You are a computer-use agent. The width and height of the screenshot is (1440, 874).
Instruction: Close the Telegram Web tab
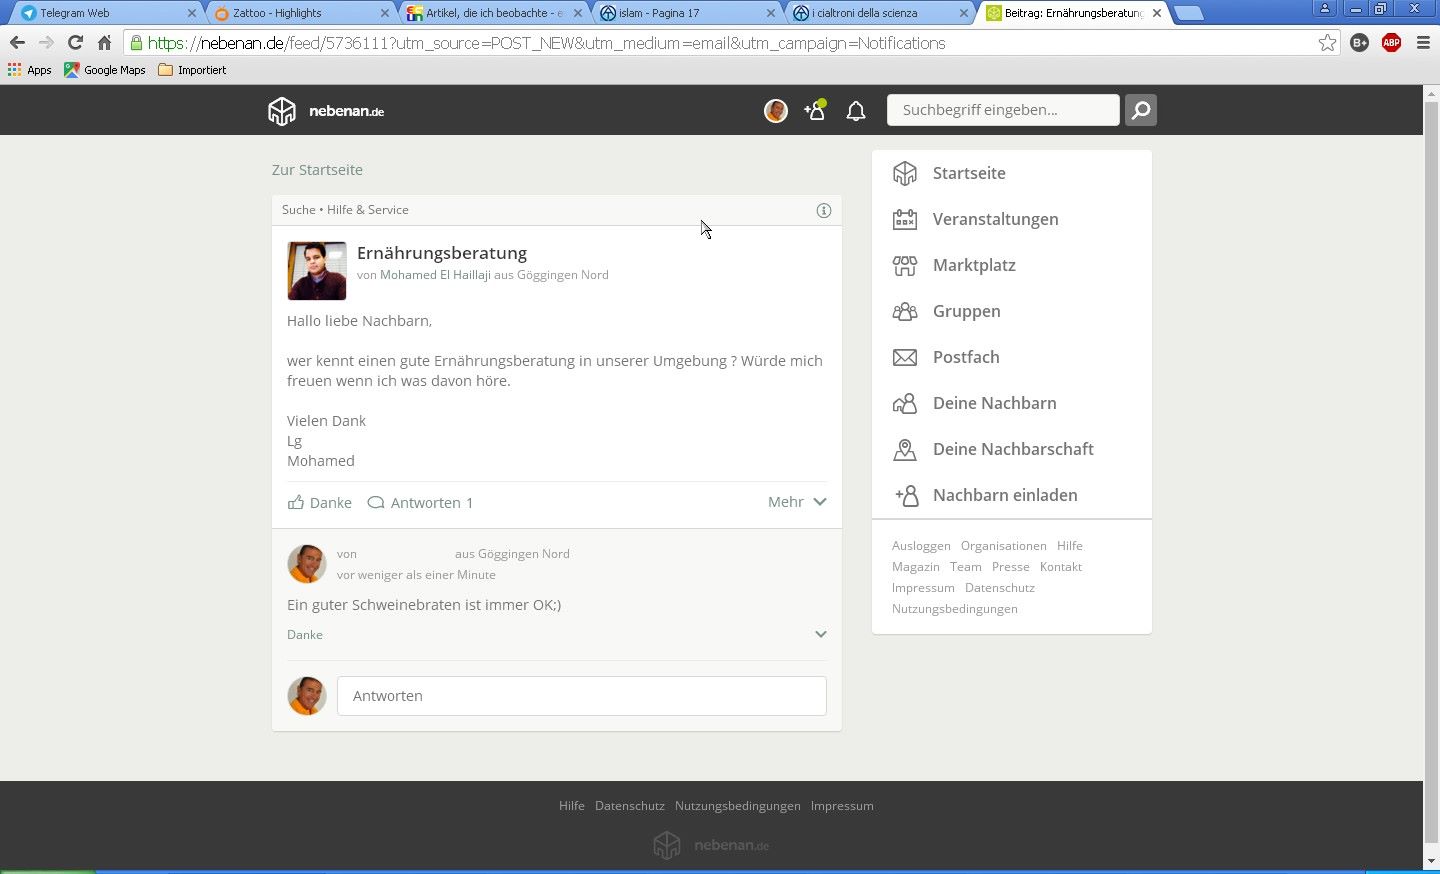tap(192, 13)
